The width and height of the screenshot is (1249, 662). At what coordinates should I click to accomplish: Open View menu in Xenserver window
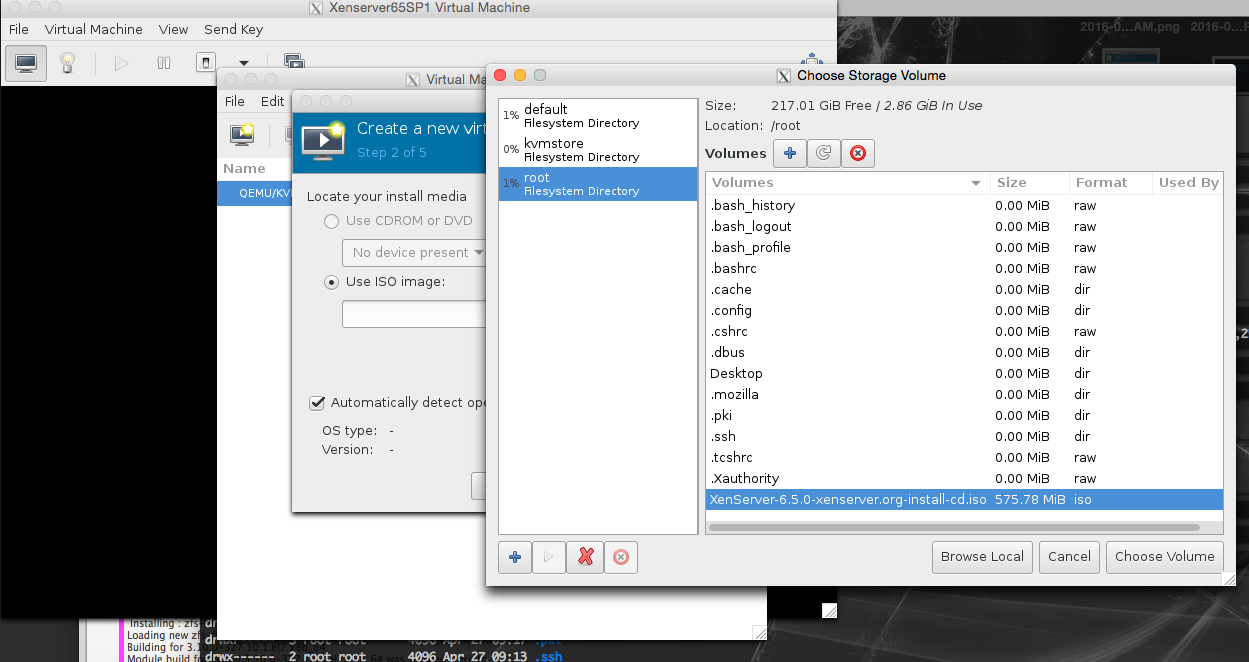pyautogui.click(x=173, y=30)
